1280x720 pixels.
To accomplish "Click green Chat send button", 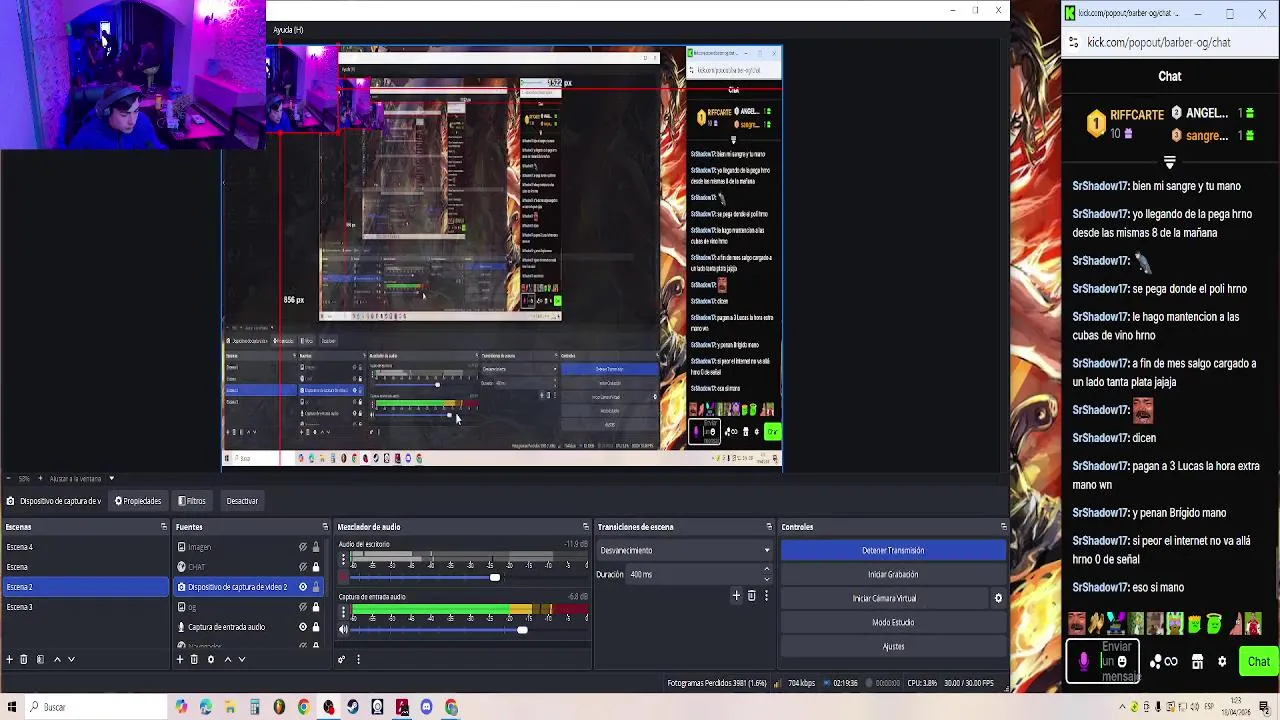I will coord(1258,662).
